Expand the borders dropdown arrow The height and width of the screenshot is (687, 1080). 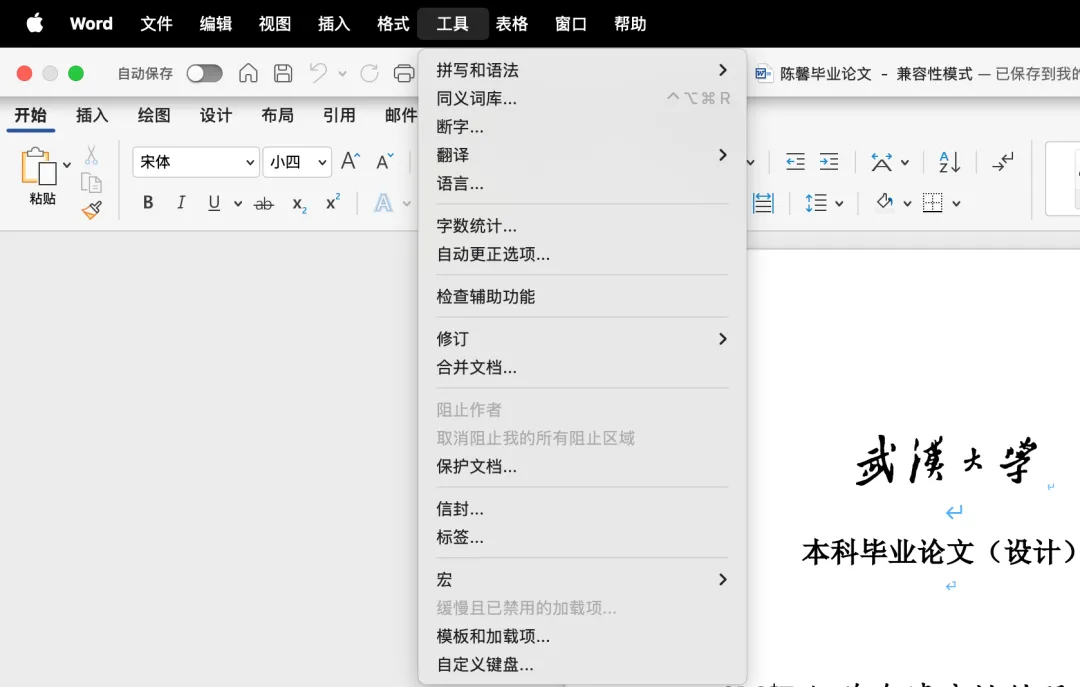pos(956,203)
